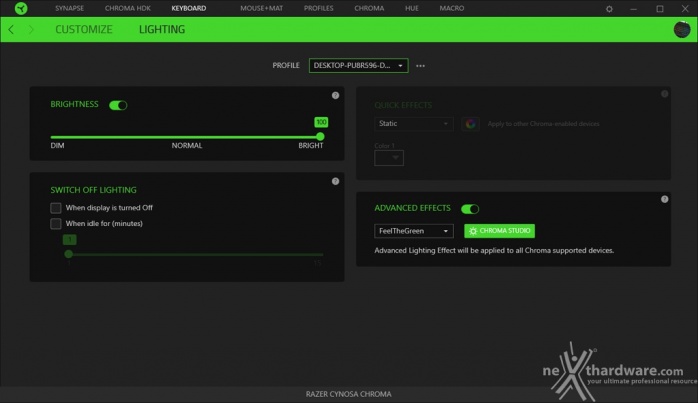Viewport: 698px width, 403px height.
Task: Show help for Switch Off Lighting panel
Action: point(335,181)
